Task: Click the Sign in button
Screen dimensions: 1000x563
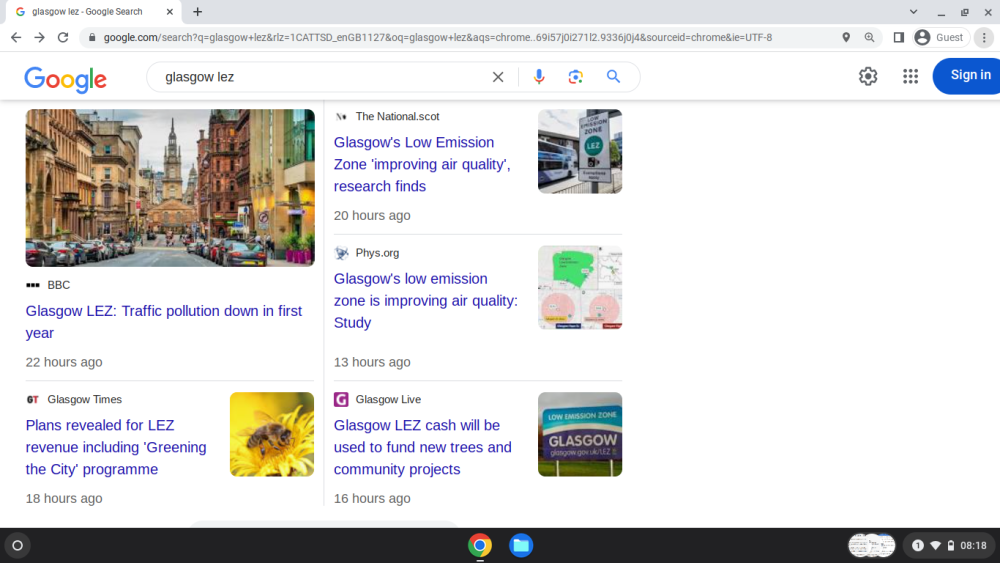Action: 967,76
